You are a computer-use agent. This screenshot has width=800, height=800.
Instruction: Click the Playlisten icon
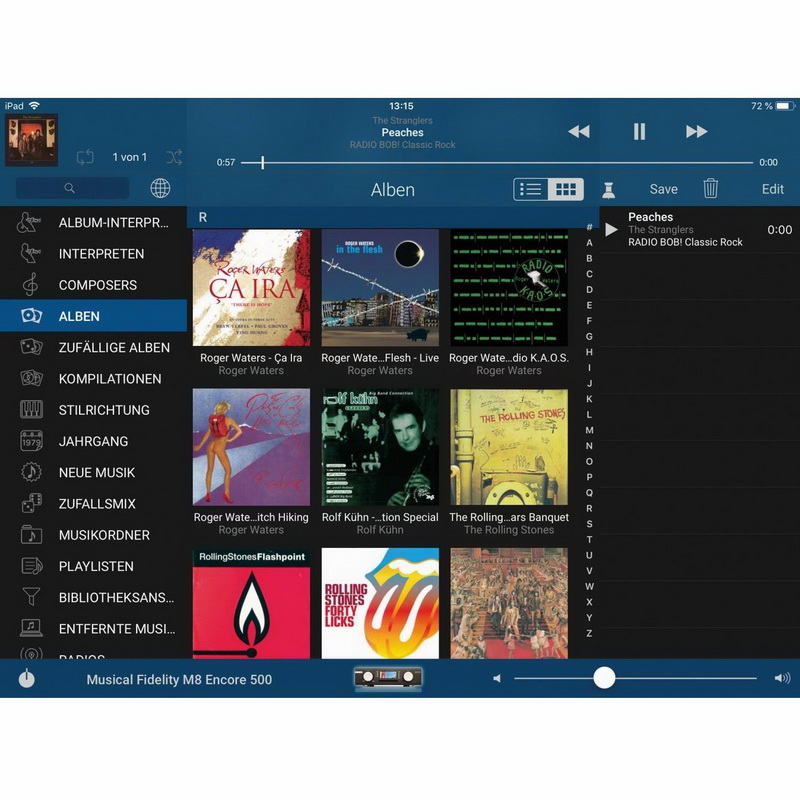(x=31, y=566)
